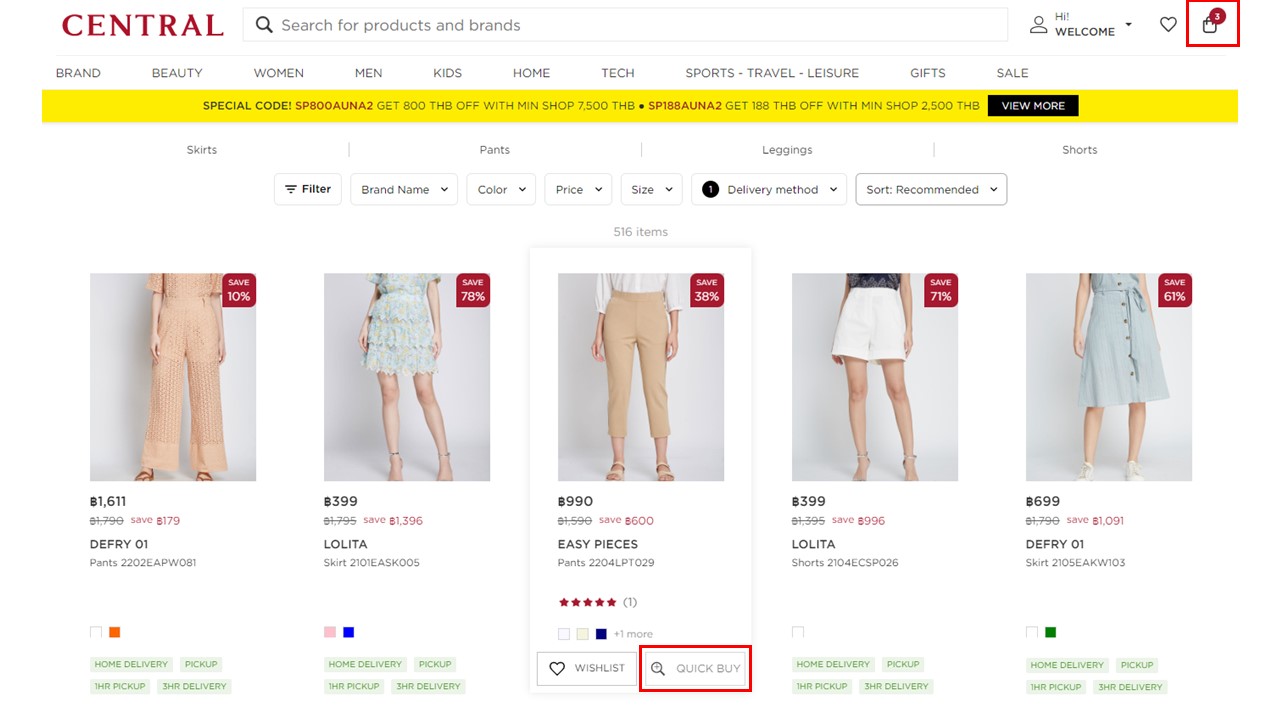The image size is (1280, 720).
Task: Click the user account profile icon
Action: coord(1039,25)
